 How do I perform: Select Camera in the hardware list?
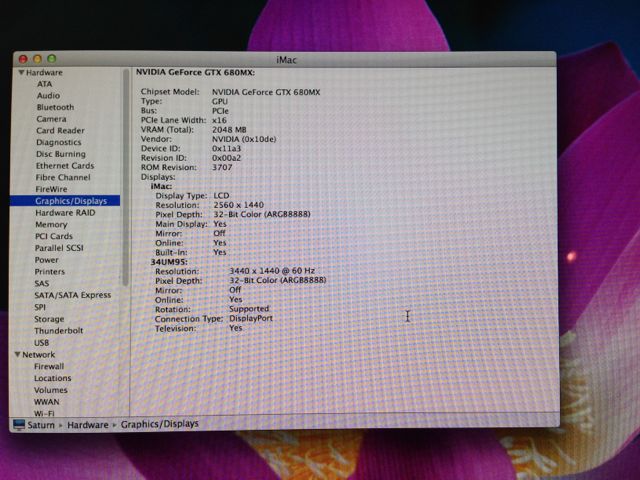tap(51, 119)
